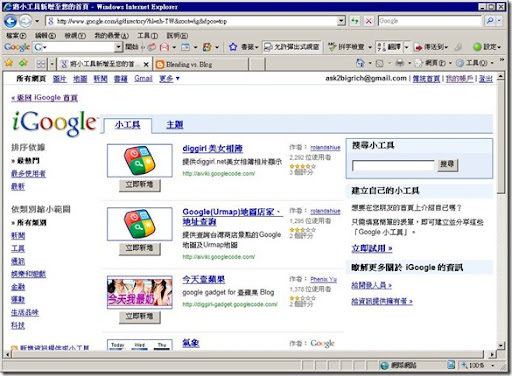
Task: Click the Google Toolbar logo
Action: pos(17,47)
